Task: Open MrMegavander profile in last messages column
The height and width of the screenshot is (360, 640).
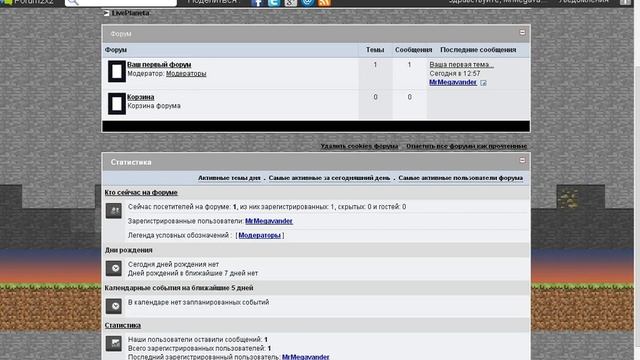Action: [x=453, y=82]
